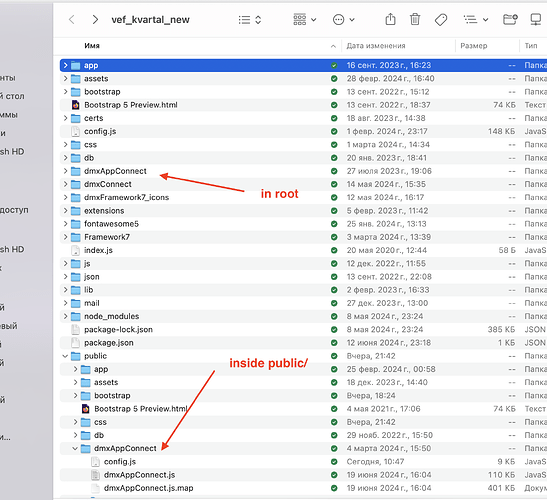This screenshot has height=500, width=547.
Task: Open the ellipsis action menu
Action: tap(343, 20)
